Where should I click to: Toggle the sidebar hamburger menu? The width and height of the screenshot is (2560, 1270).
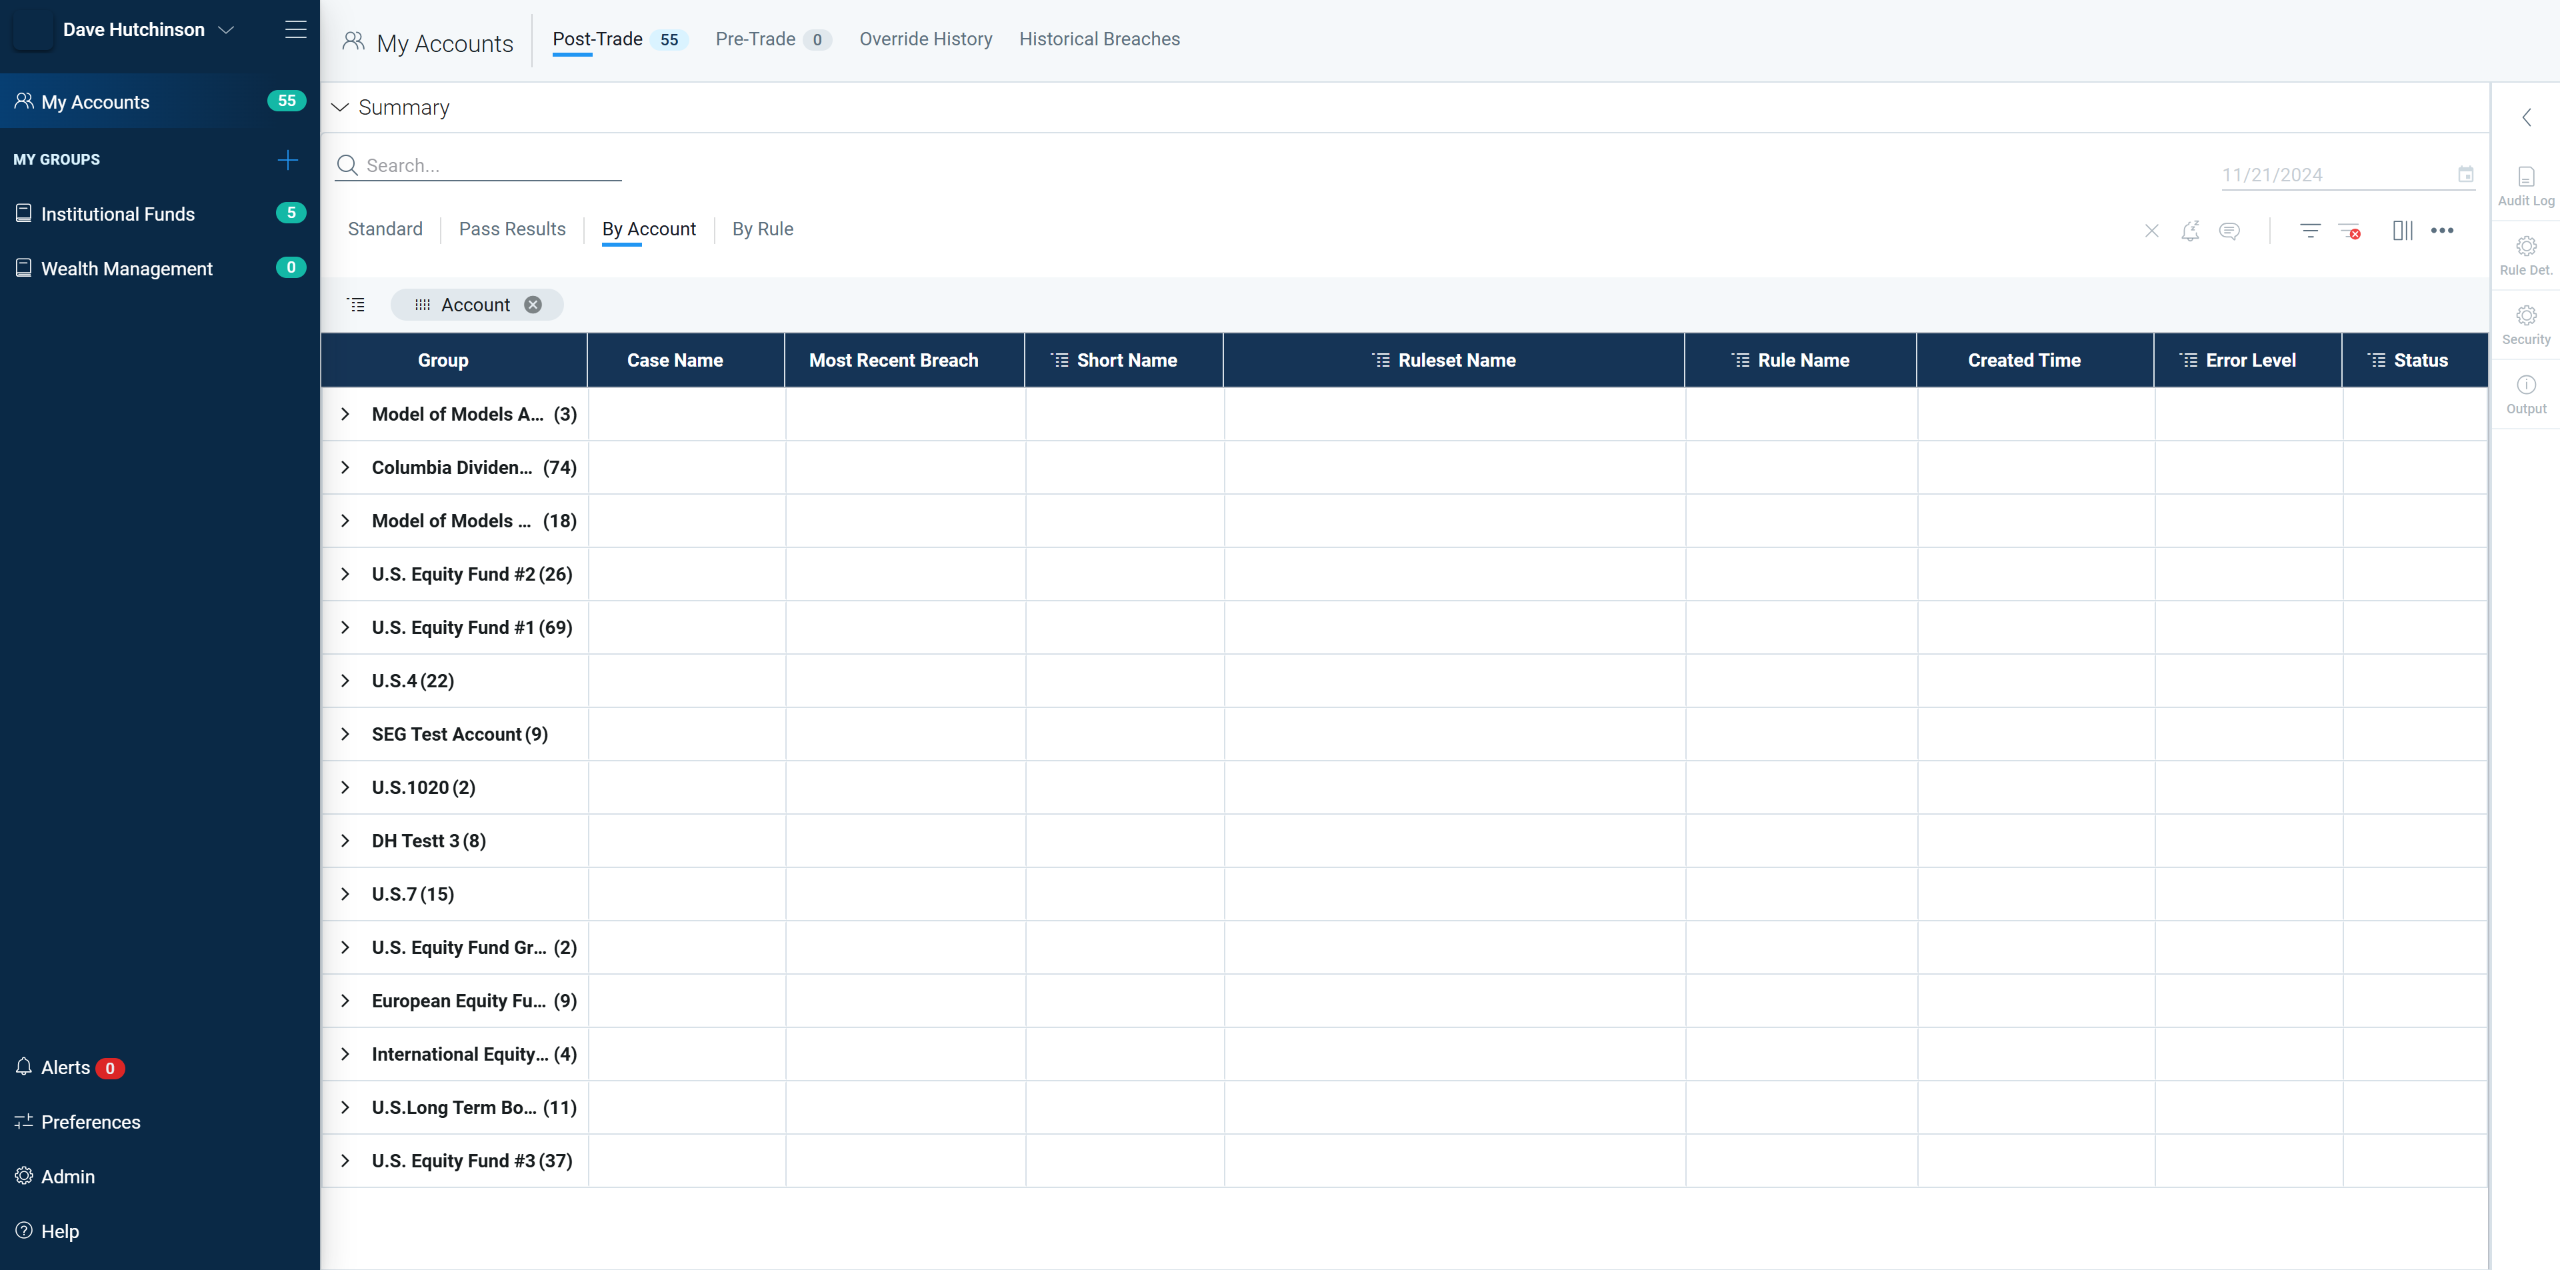click(x=295, y=30)
